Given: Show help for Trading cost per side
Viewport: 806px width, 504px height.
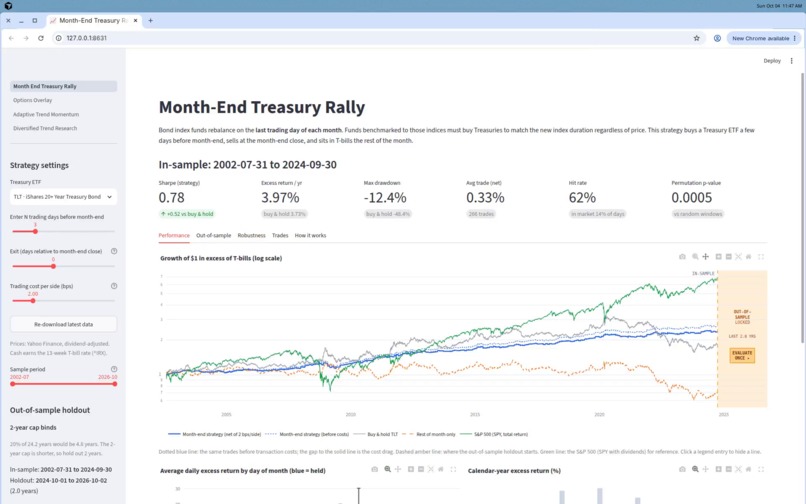Looking at the screenshot, I should click(114, 286).
